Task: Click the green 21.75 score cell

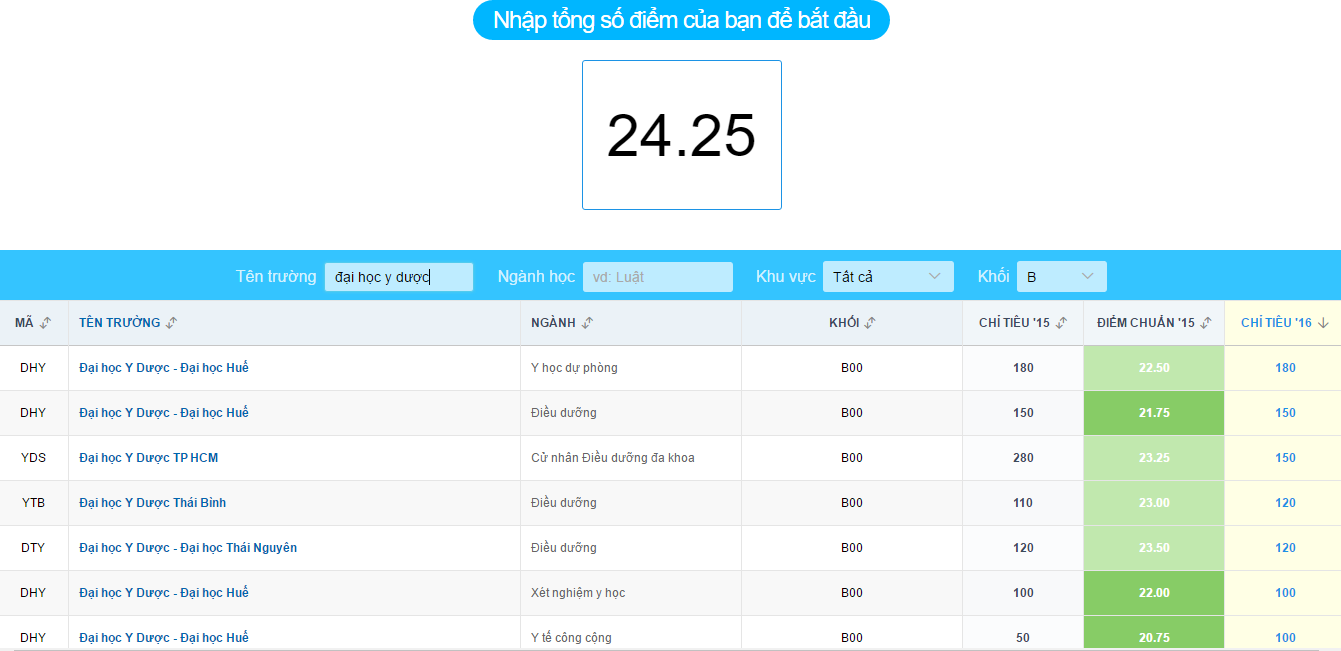Action: tap(1153, 412)
